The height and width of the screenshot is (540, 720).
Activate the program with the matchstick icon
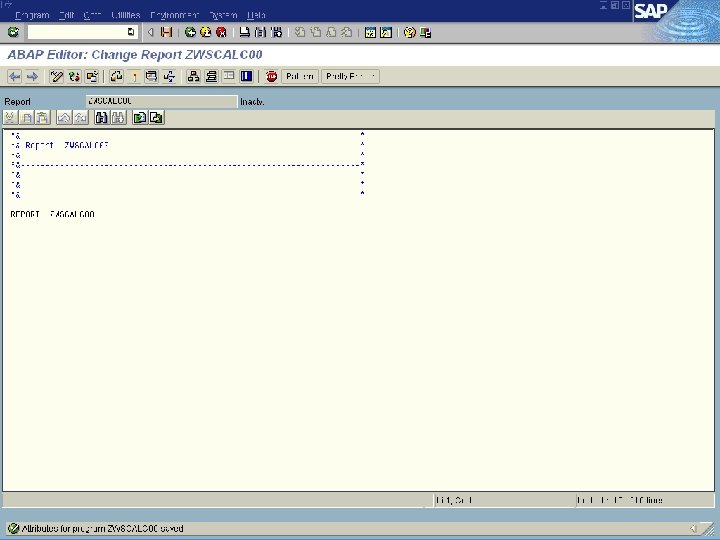[x=135, y=76]
